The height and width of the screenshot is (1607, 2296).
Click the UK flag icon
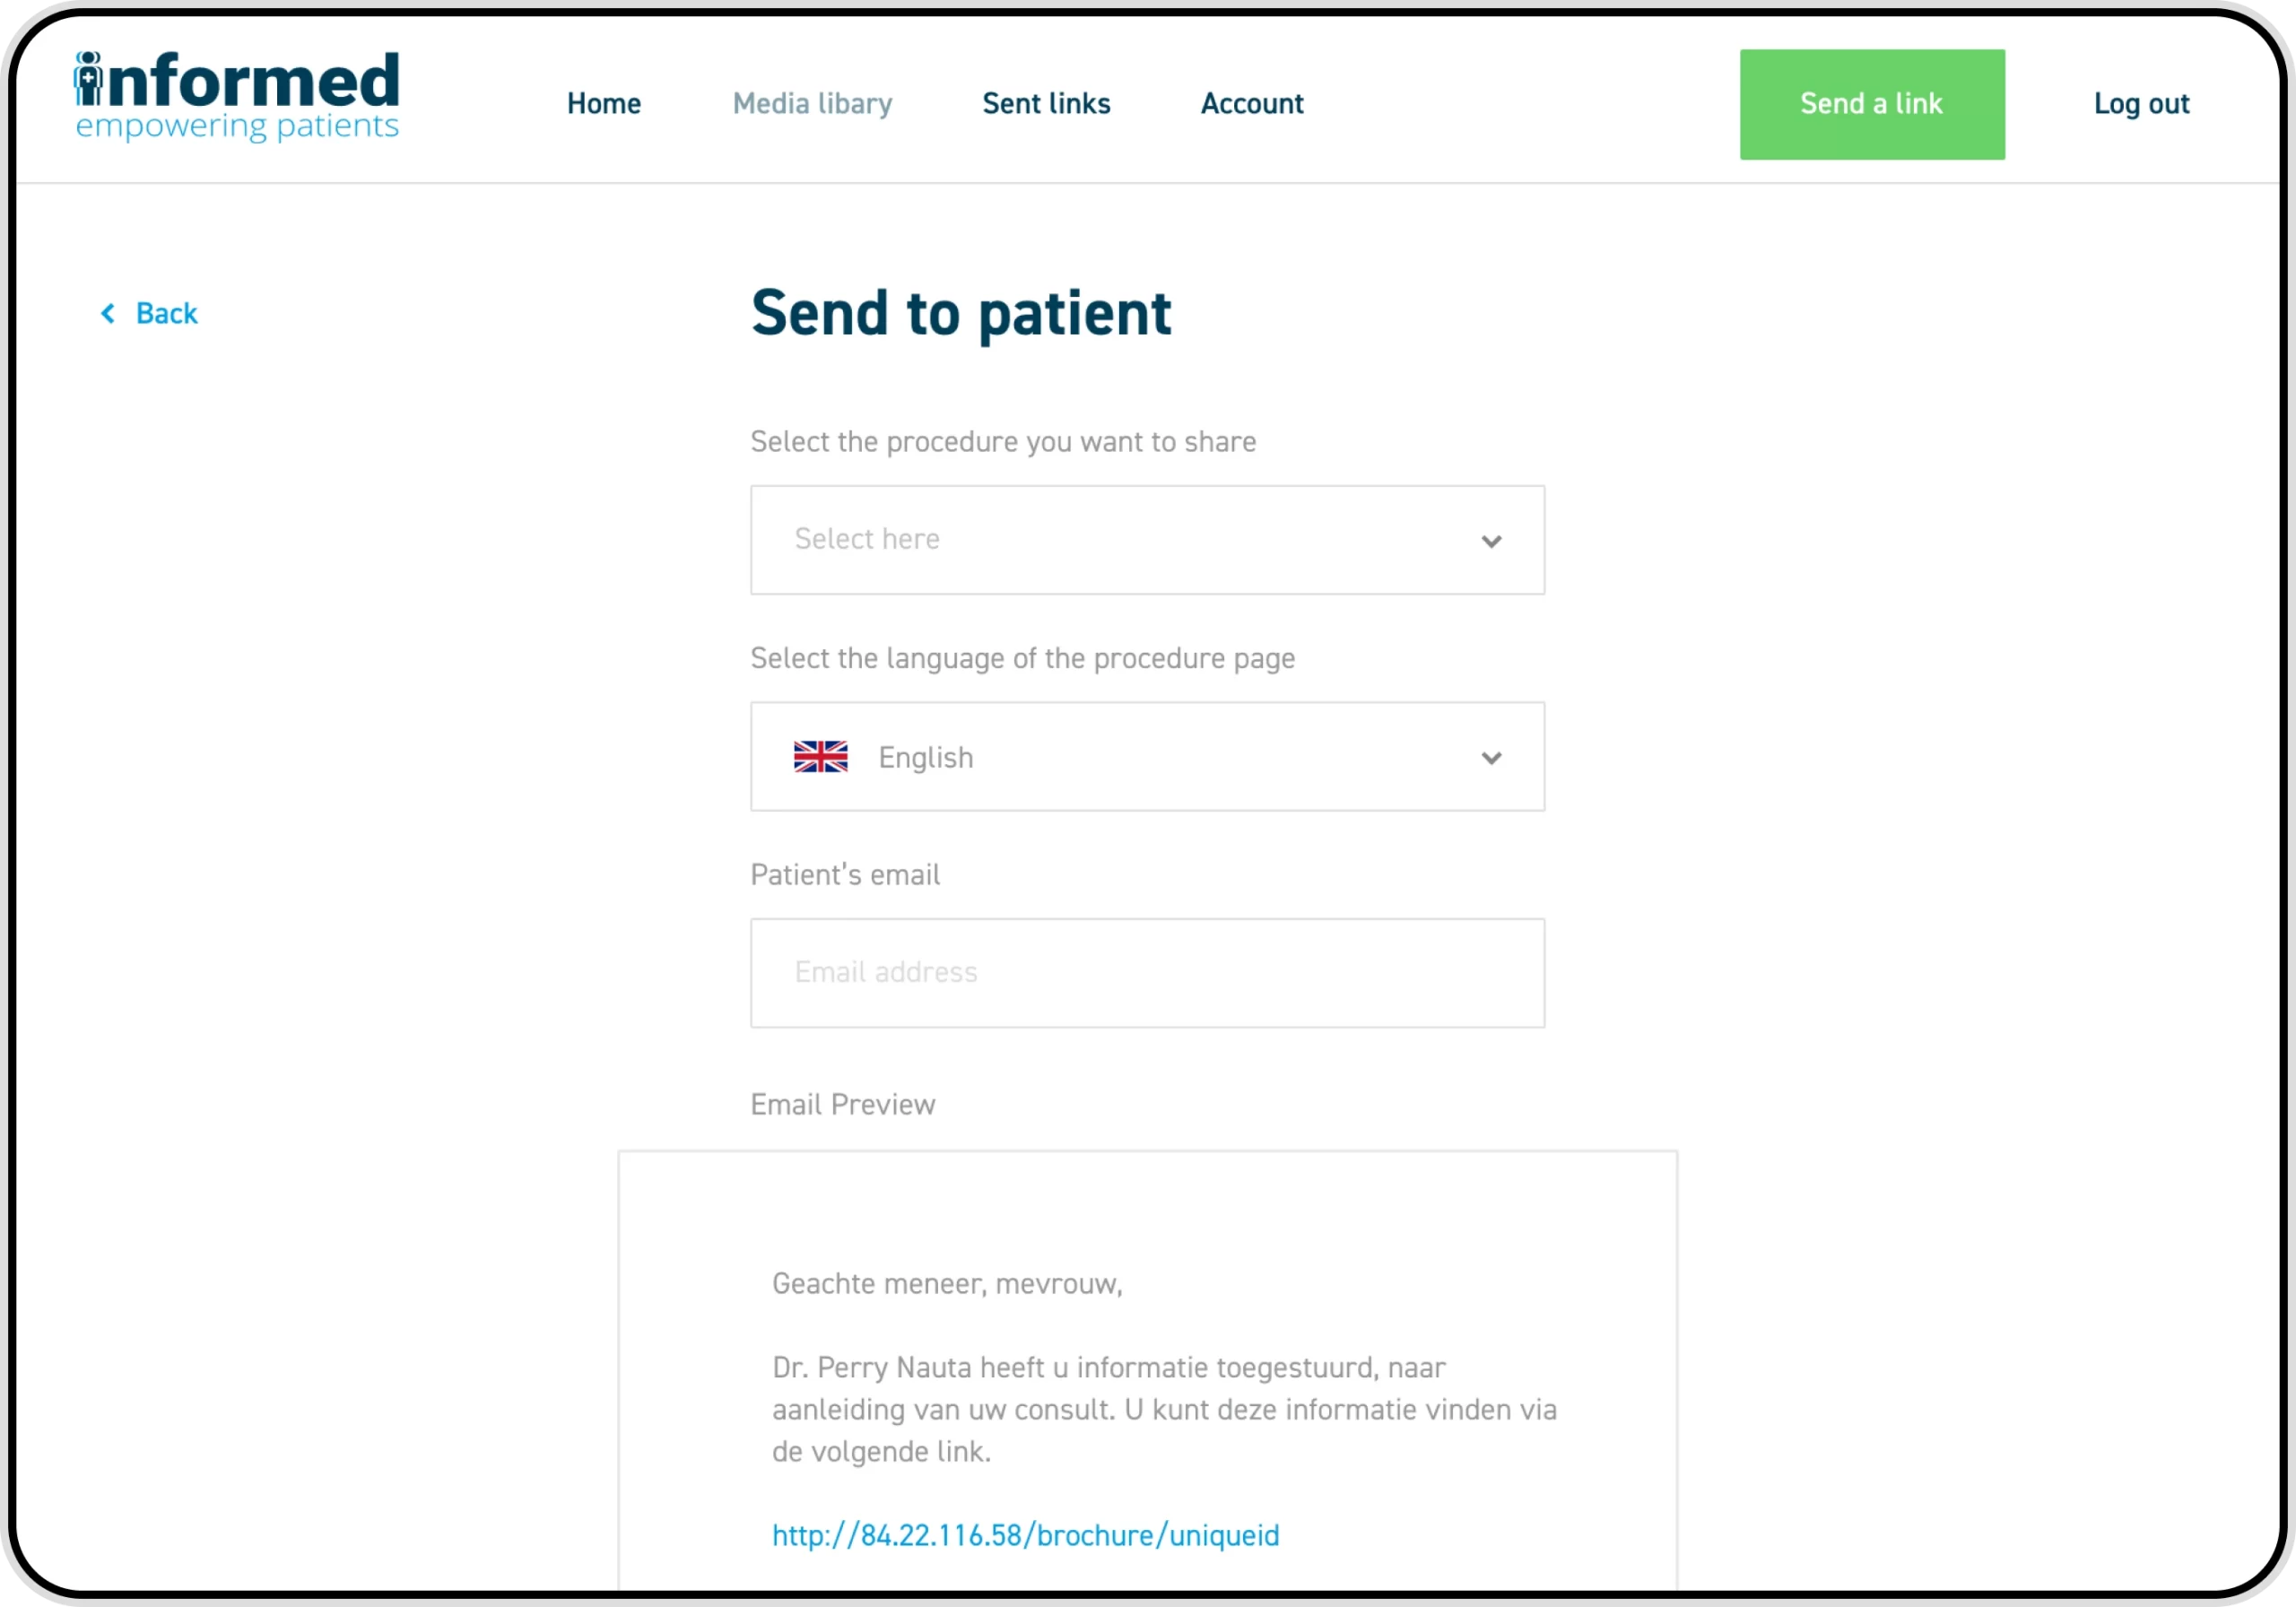tap(820, 757)
